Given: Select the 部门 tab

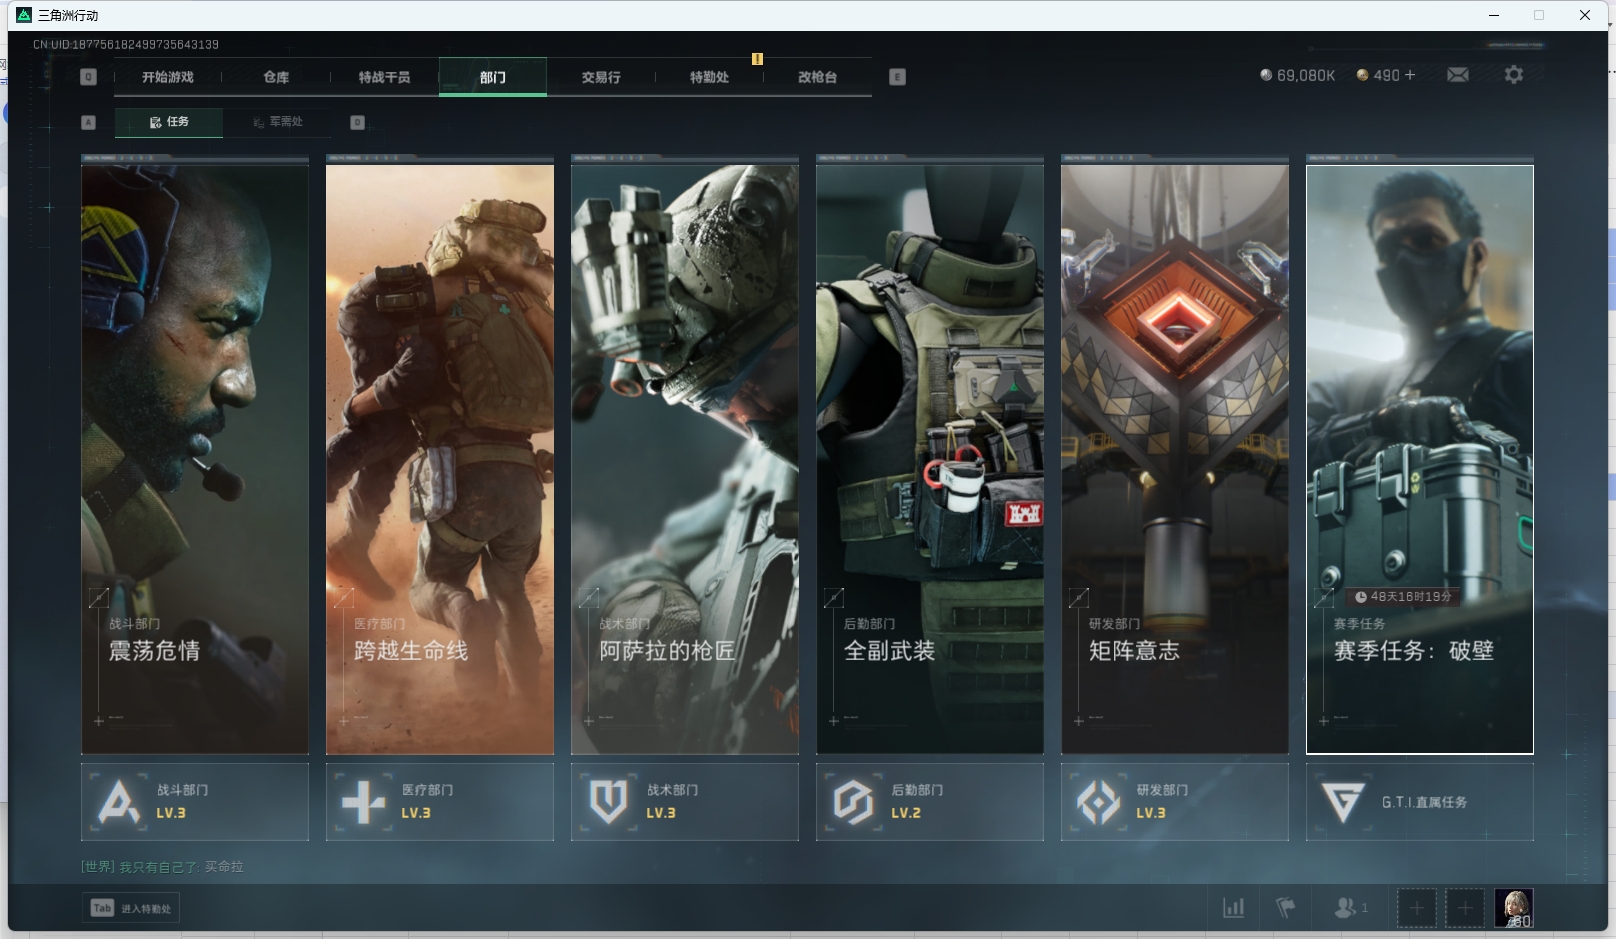Looking at the screenshot, I should pos(492,77).
